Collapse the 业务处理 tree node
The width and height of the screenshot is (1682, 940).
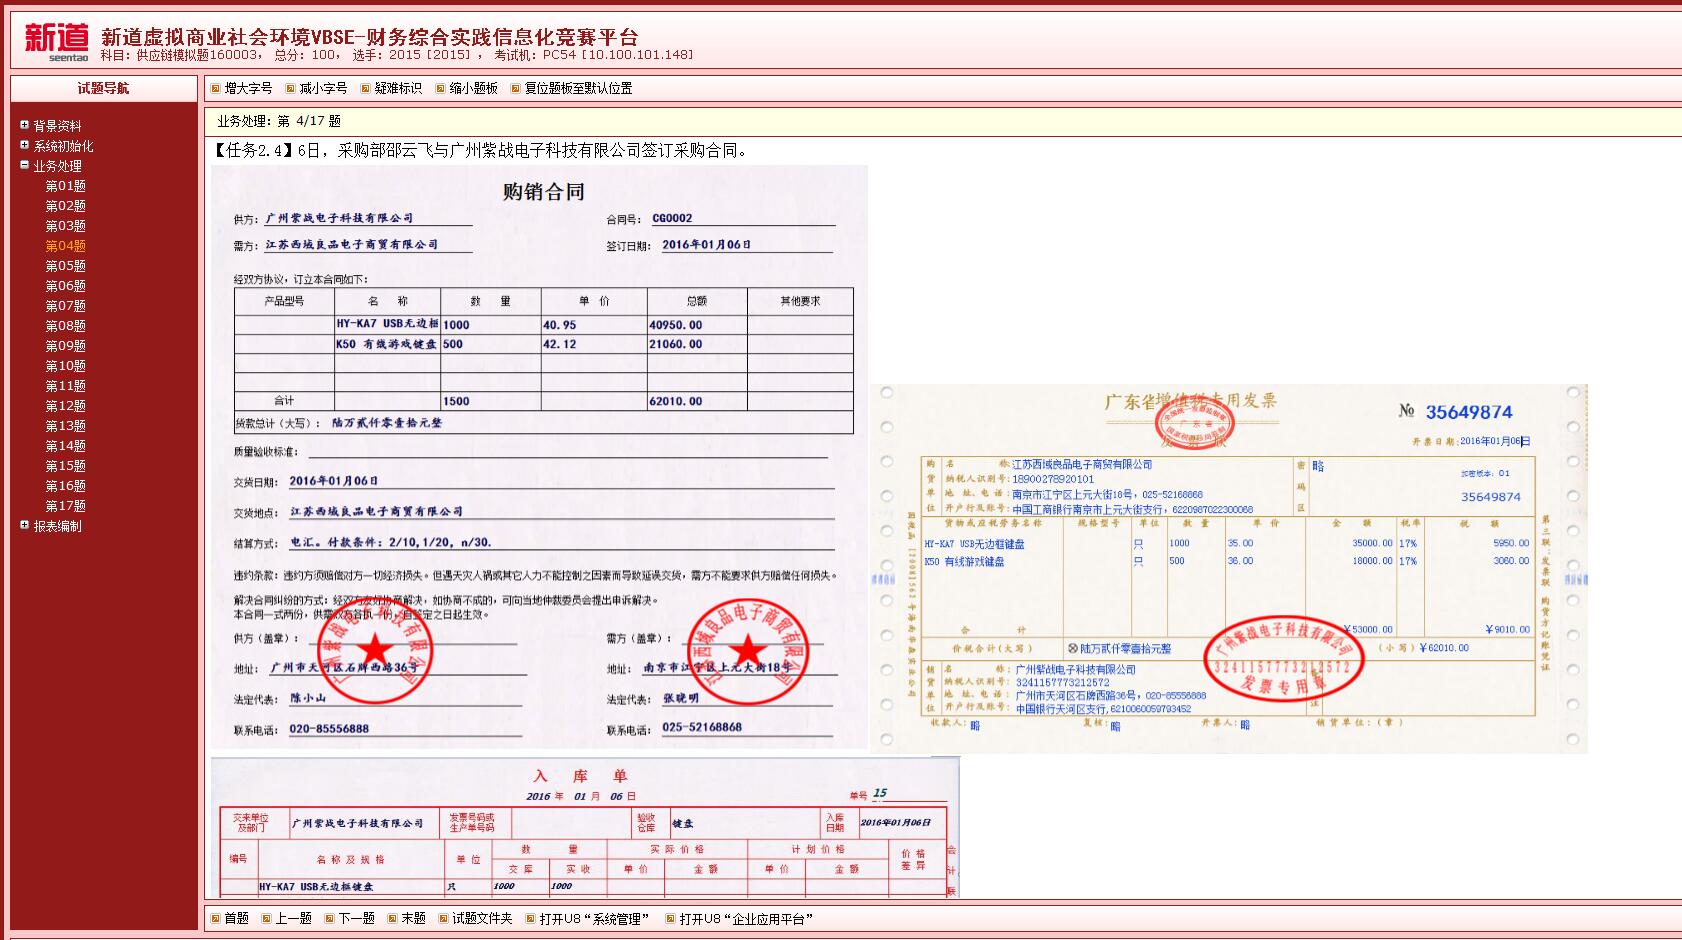click(x=24, y=165)
